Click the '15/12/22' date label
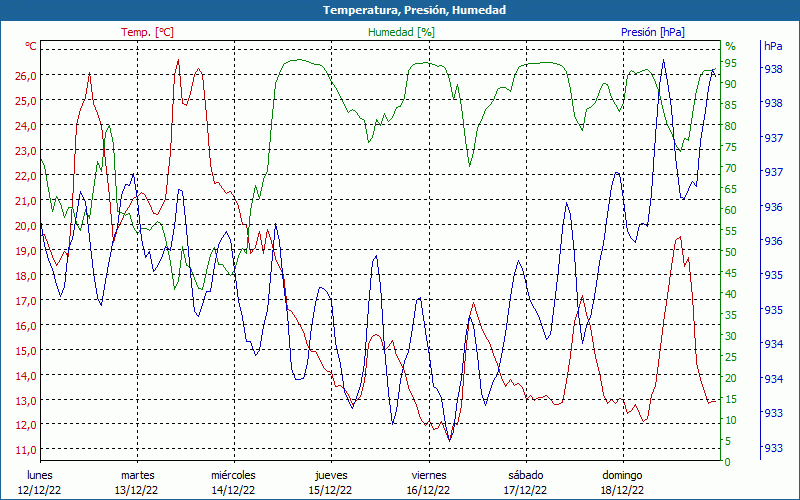The width and height of the screenshot is (800, 500). tap(331, 490)
